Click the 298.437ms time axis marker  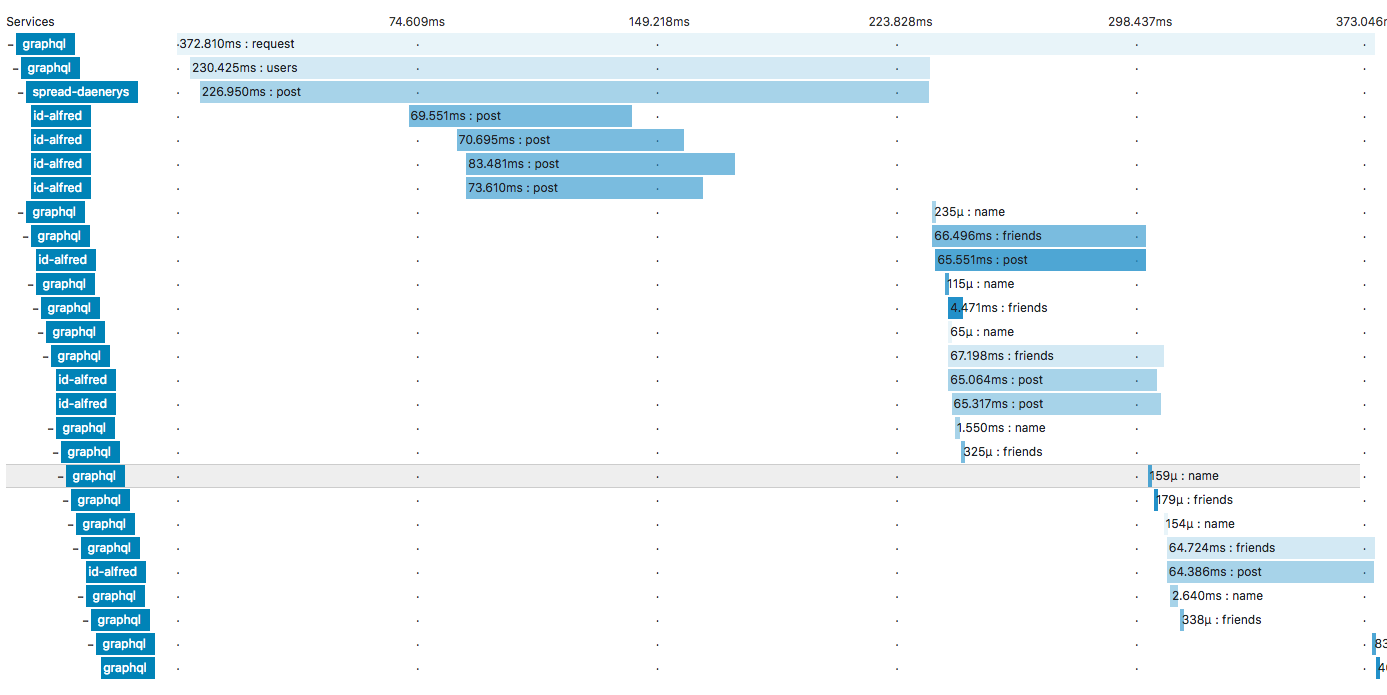tap(1140, 21)
